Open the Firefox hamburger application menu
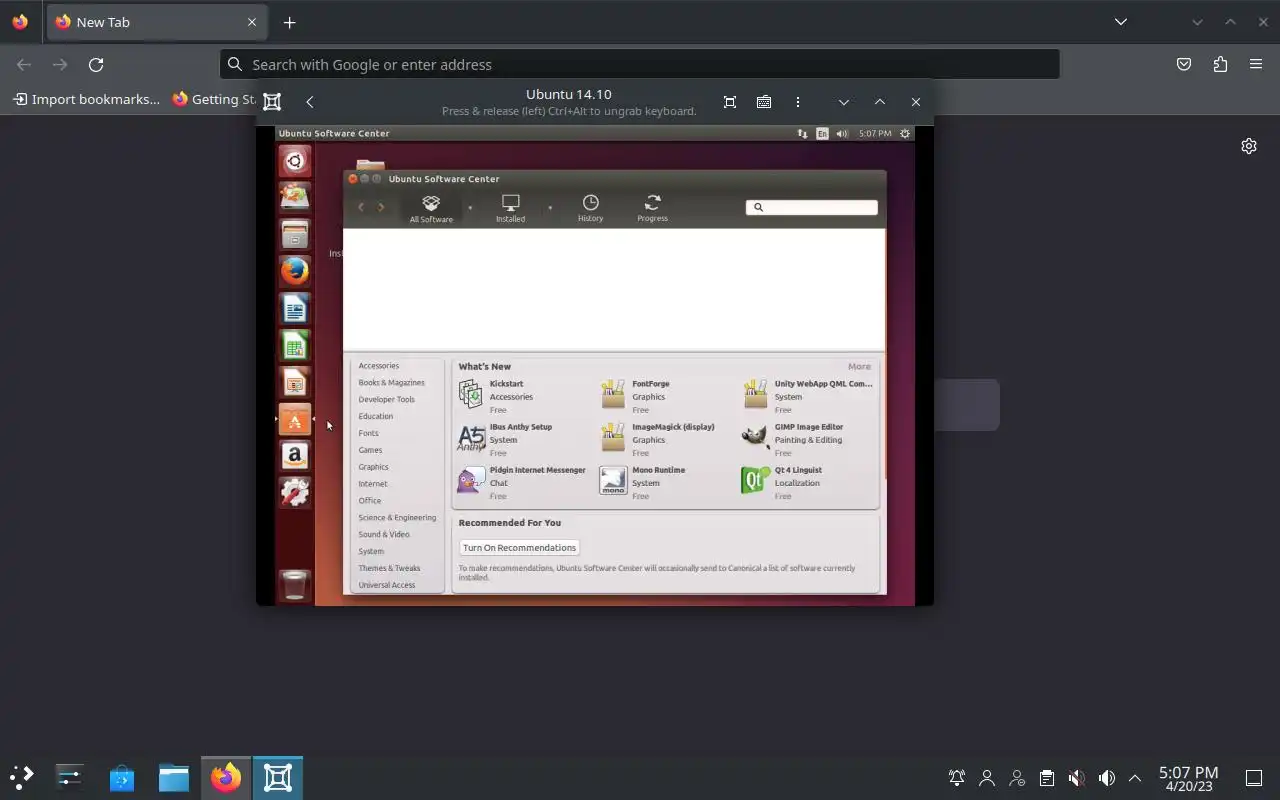 (1256, 64)
